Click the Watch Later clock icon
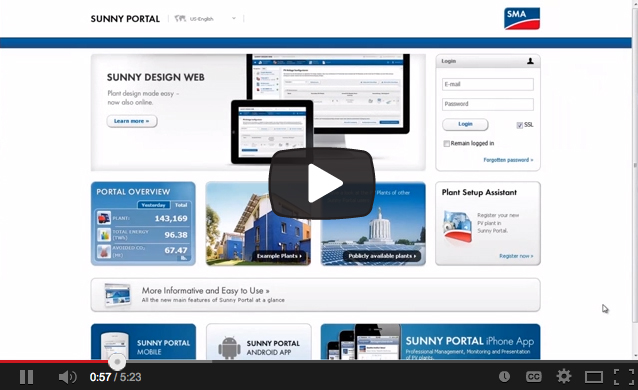 click(504, 377)
